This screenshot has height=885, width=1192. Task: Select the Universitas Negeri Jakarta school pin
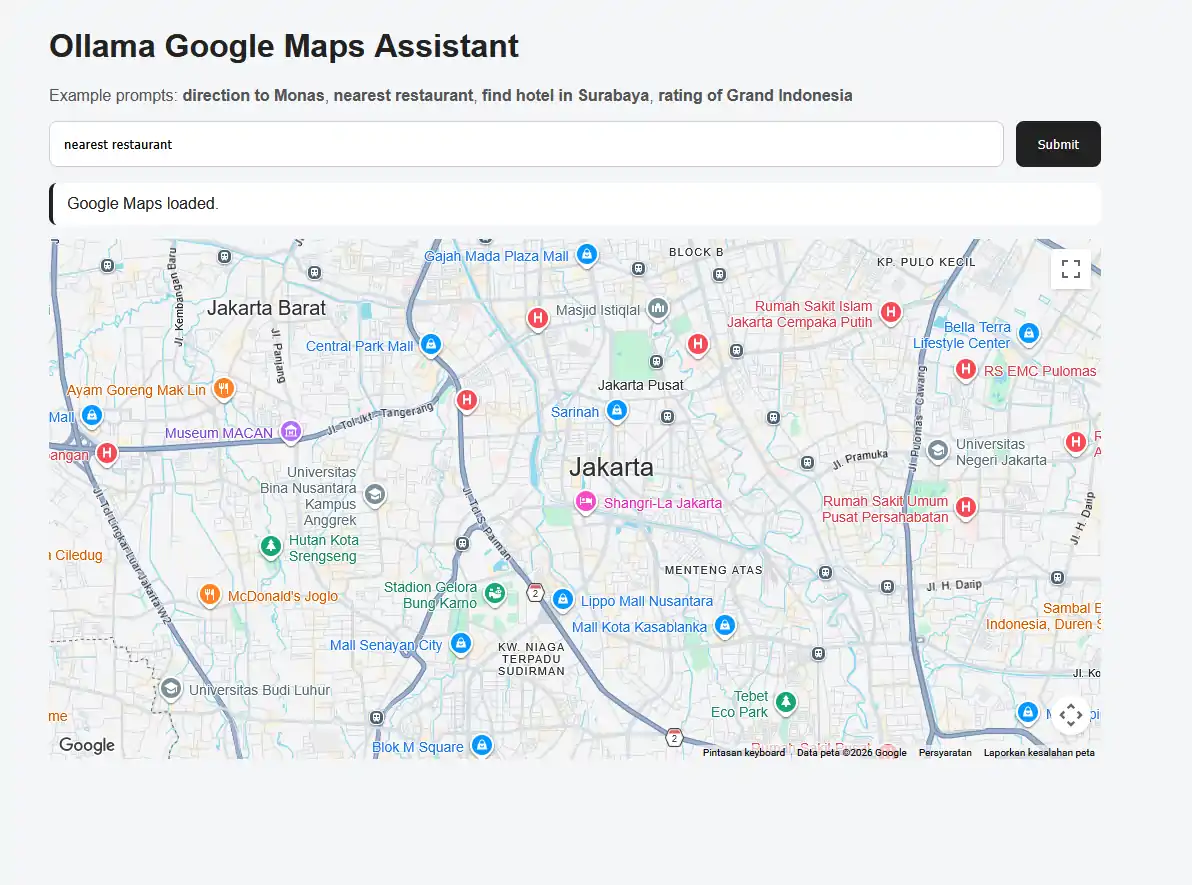click(x=937, y=451)
